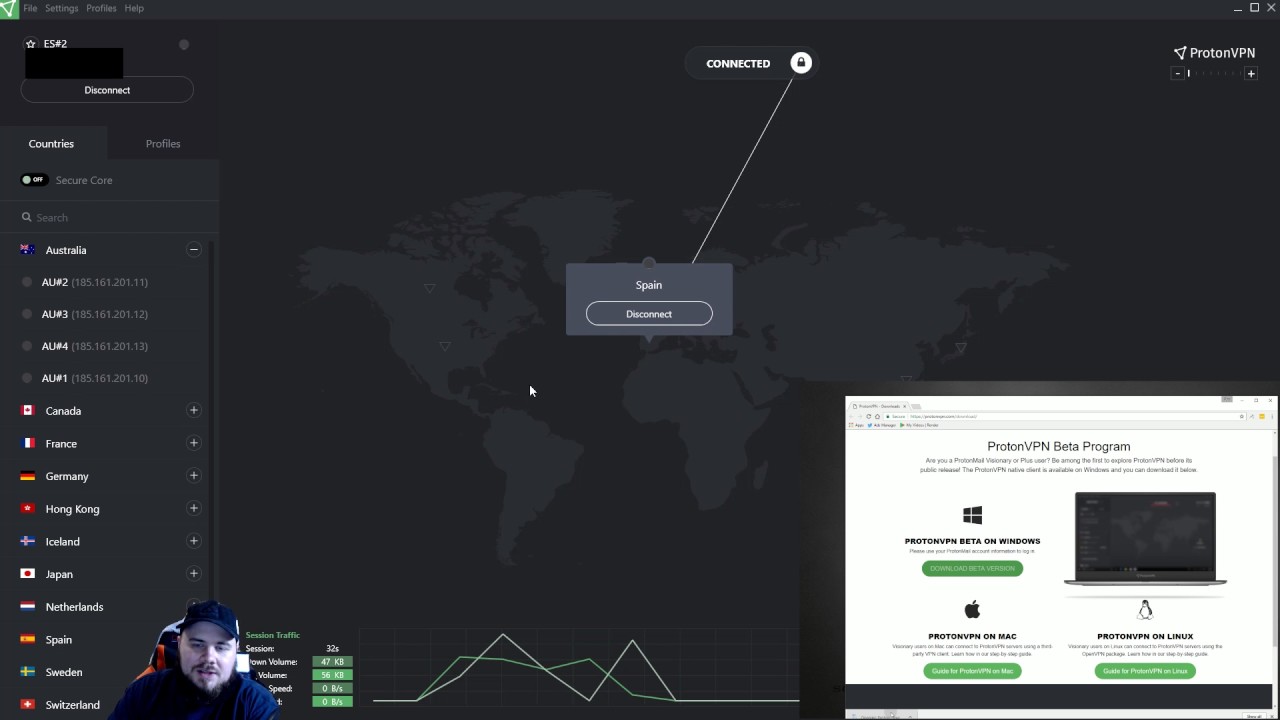1280x720 pixels.
Task: Click the CONNECTED status badge
Action: click(x=751, y=63)
